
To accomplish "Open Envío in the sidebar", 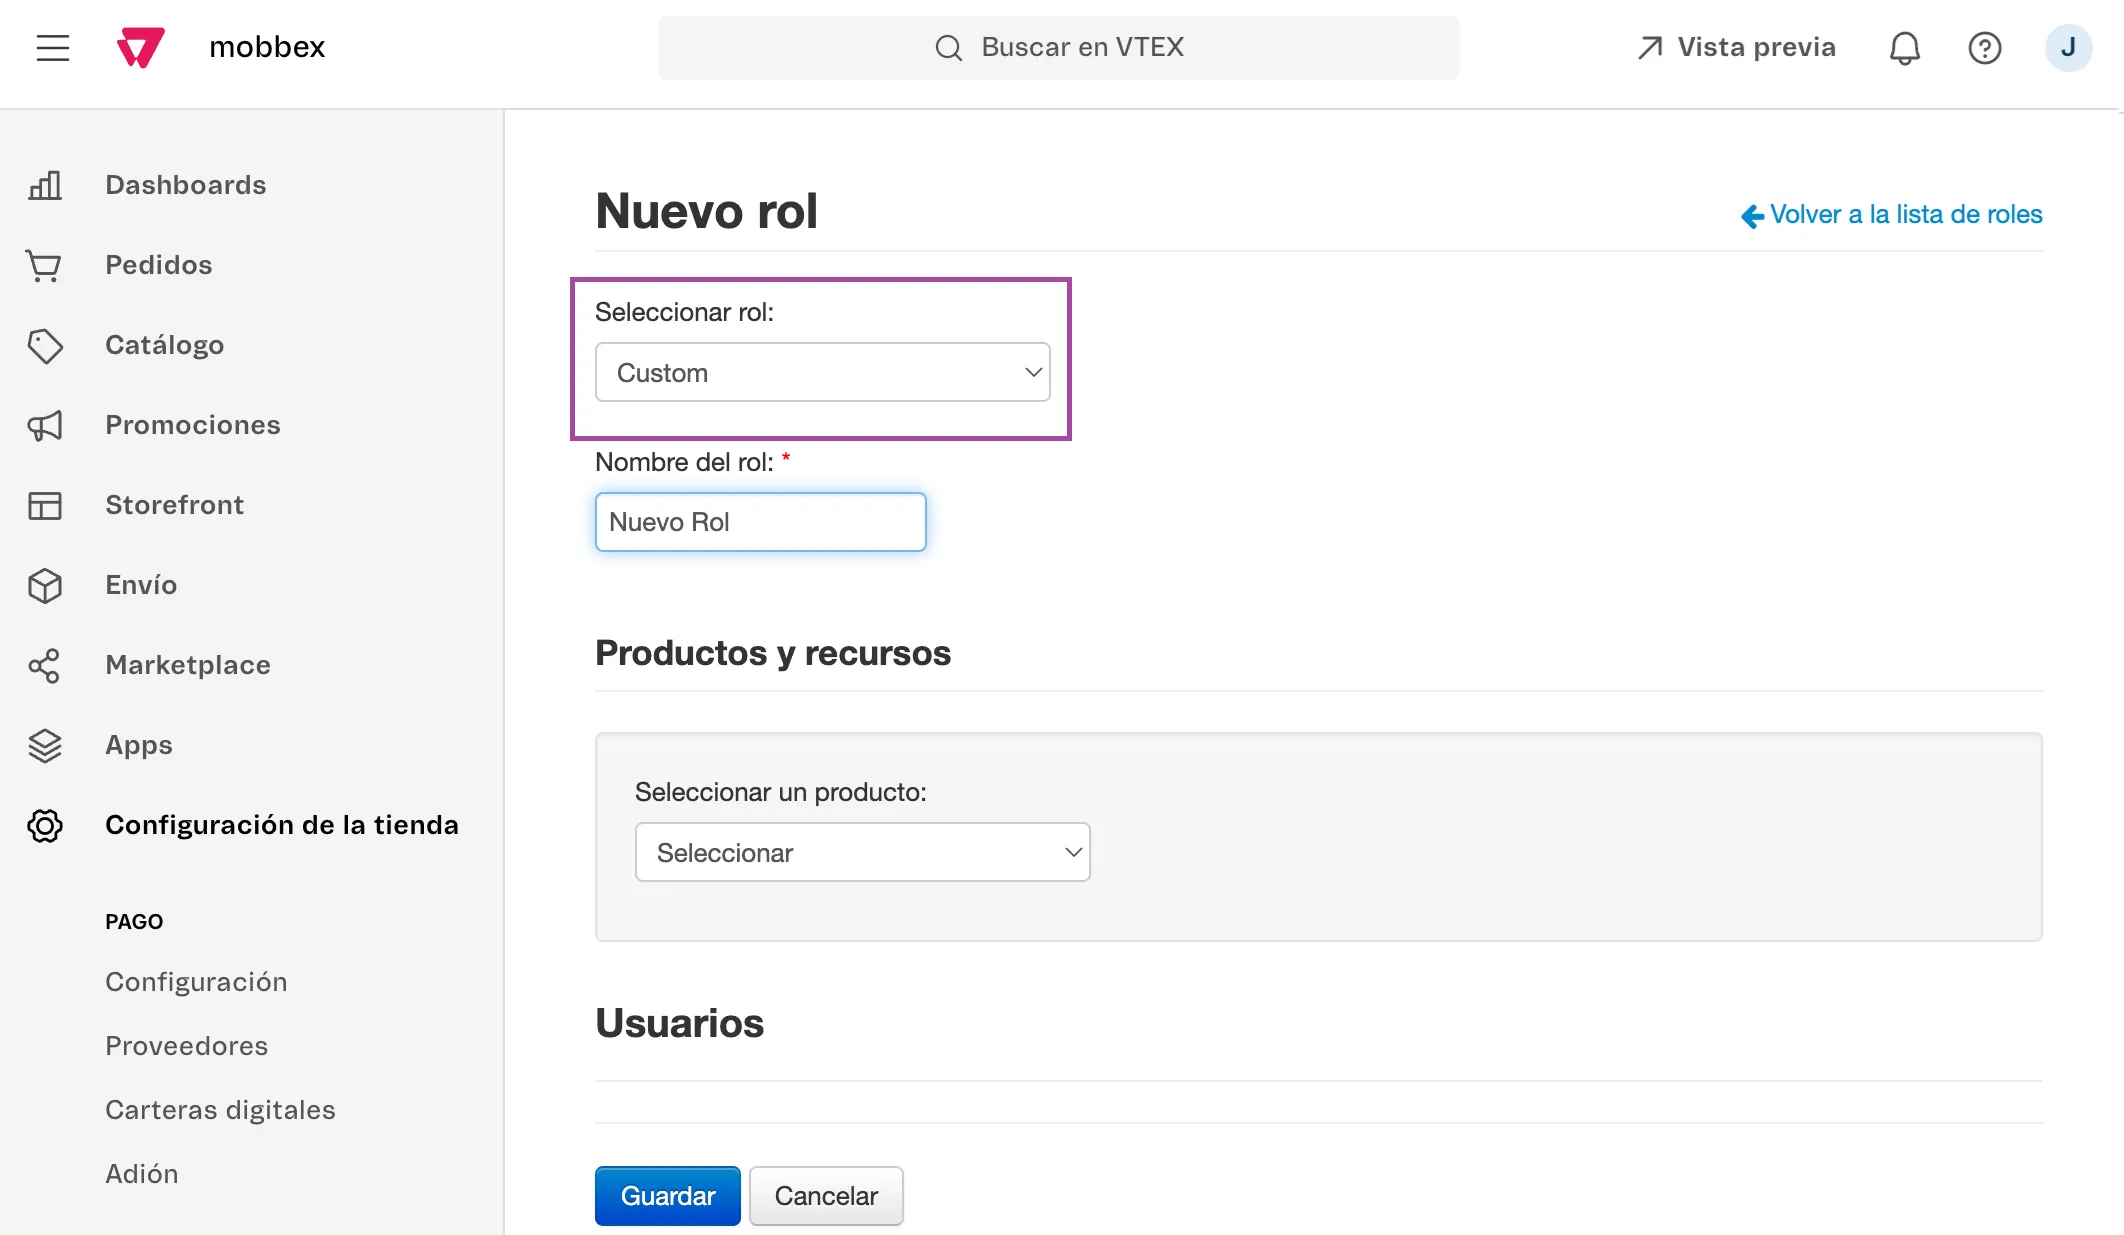I will pos(141,585).
